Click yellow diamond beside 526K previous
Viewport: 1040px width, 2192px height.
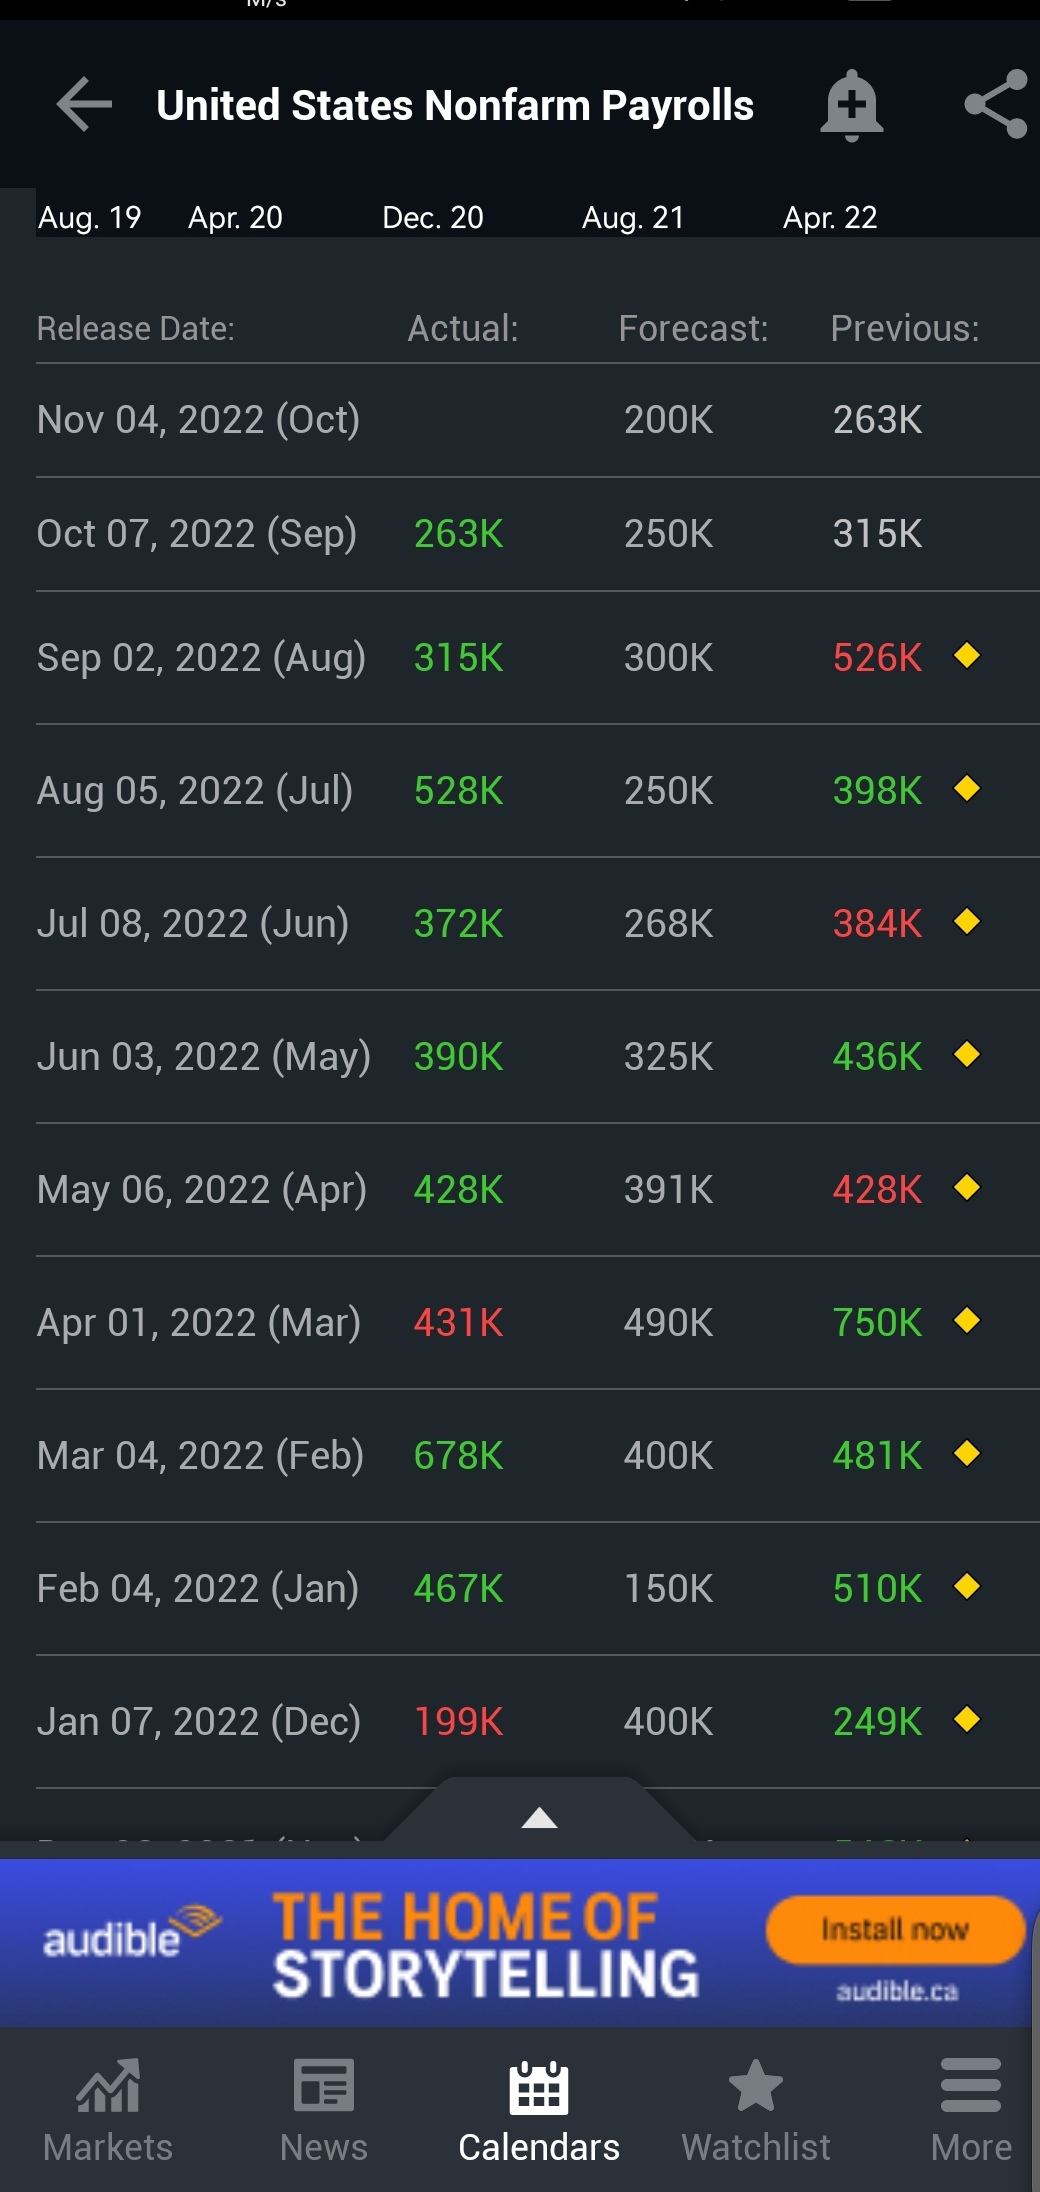pos(967,656)
